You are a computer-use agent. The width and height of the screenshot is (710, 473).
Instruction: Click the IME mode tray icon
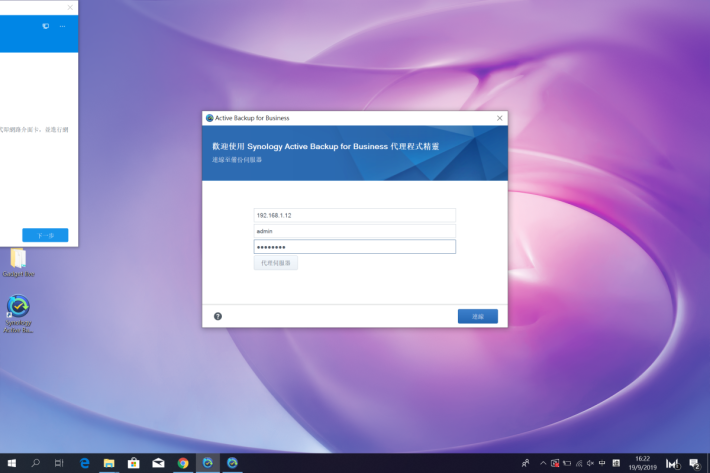pyautogui.click(x=616, y=463)
